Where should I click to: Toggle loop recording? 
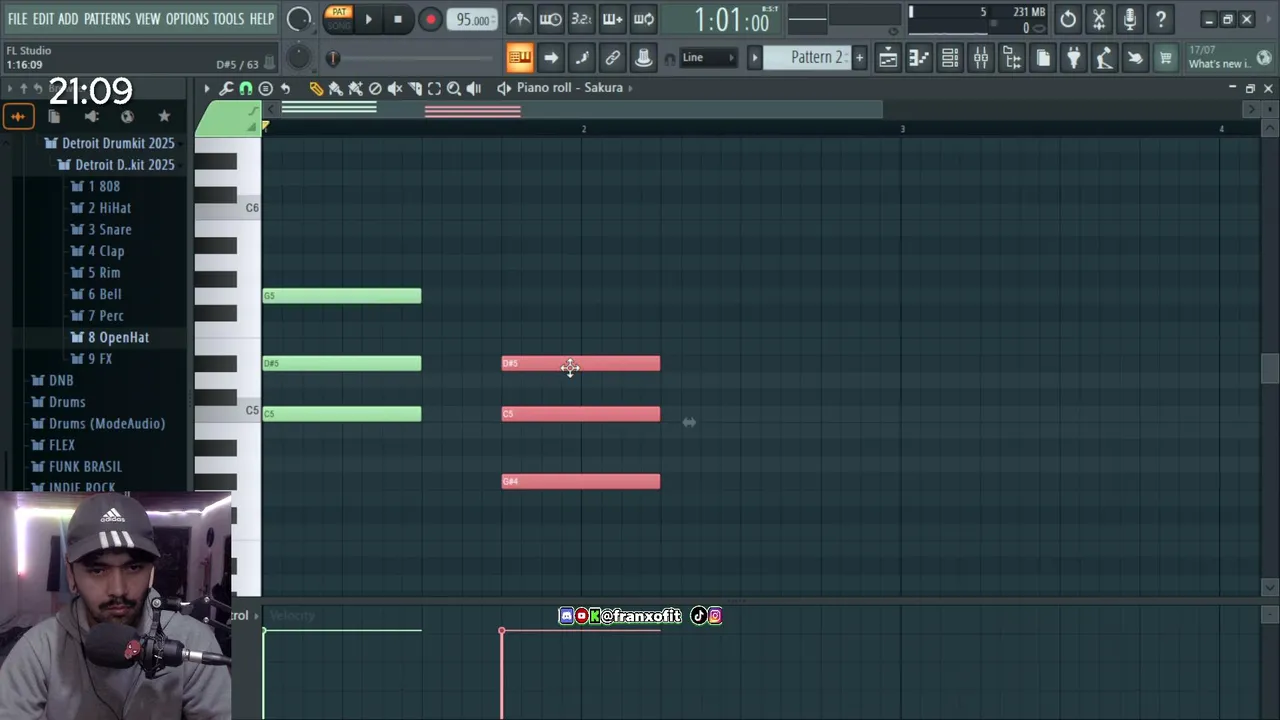(644, 19)
